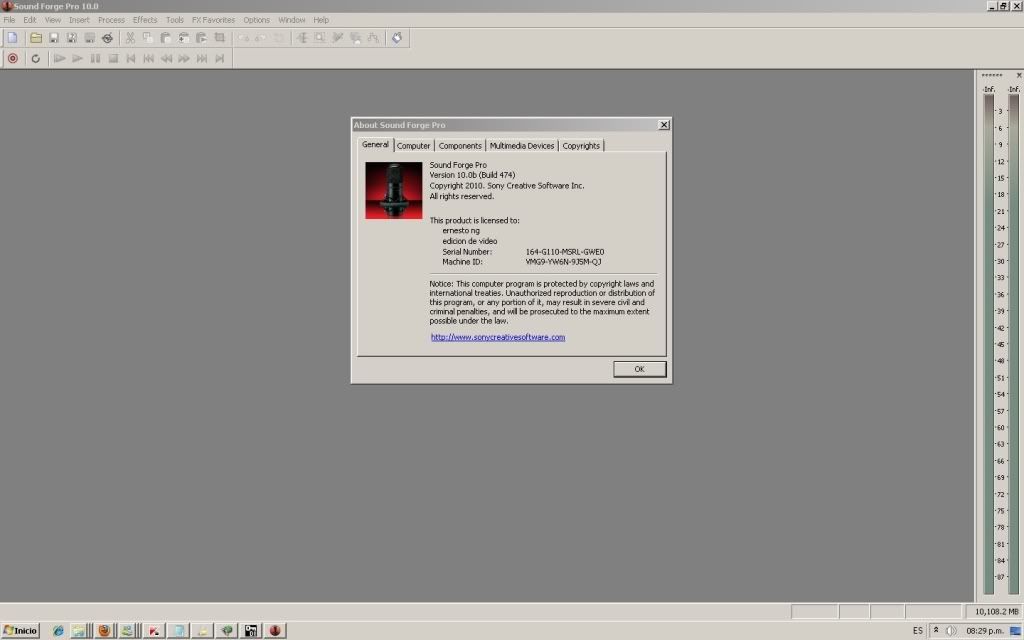Open the Tools menu

[174, 20]
